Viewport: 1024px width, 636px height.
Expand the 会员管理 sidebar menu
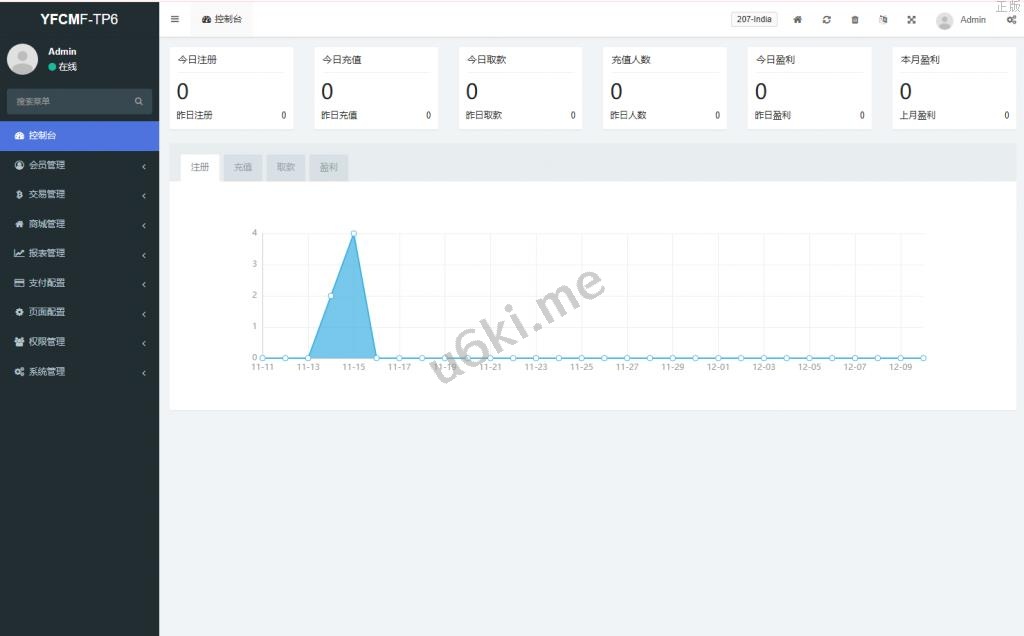(79, 165)
